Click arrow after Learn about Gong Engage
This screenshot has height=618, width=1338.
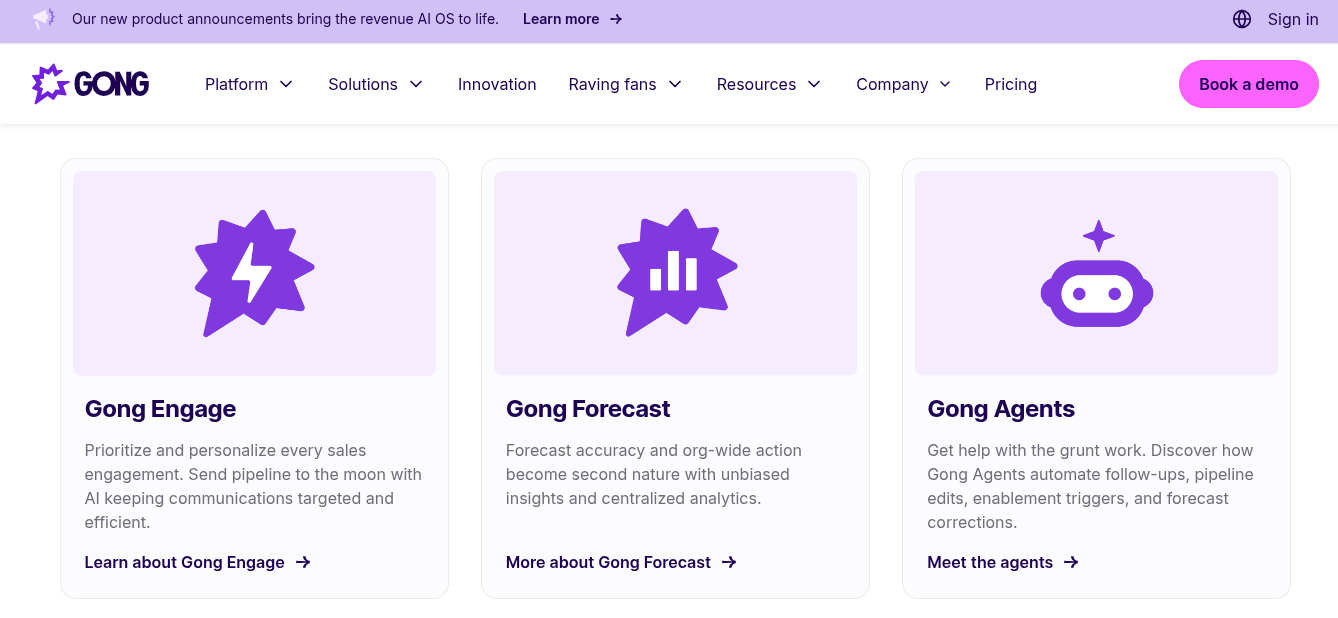303,562
